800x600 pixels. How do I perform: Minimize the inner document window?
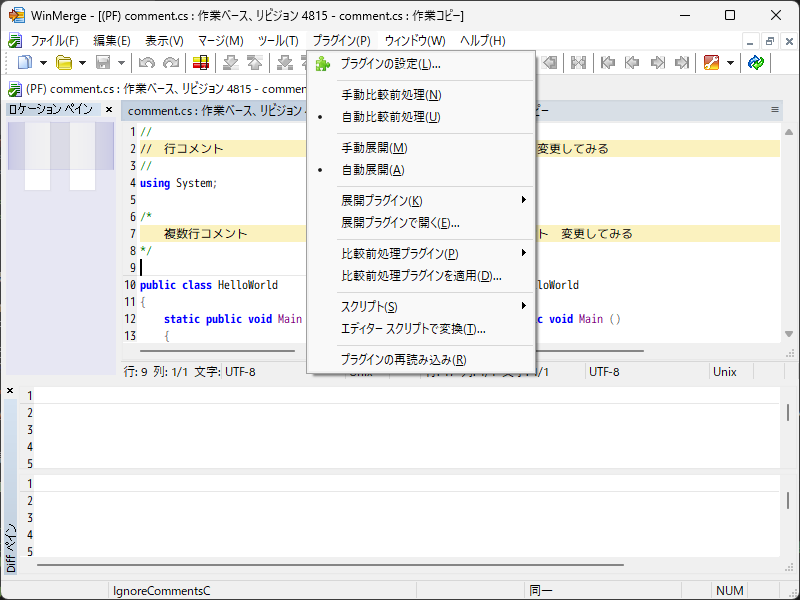750,41
